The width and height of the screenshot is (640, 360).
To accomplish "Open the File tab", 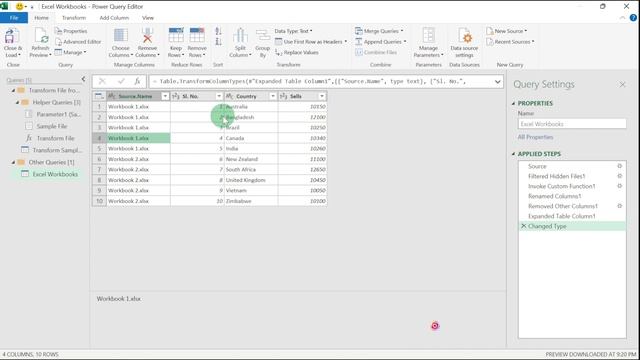I will tap(14, 18).
